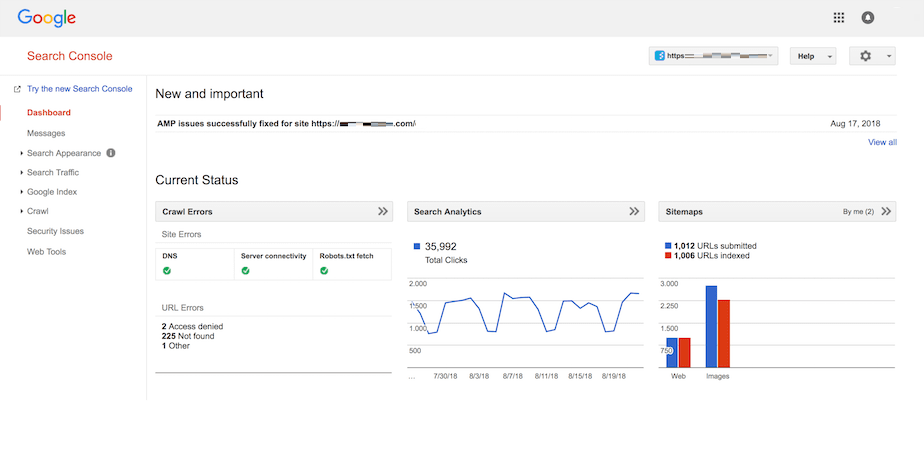Click the blue URLs submitted legend square

[x=668, y=246]
